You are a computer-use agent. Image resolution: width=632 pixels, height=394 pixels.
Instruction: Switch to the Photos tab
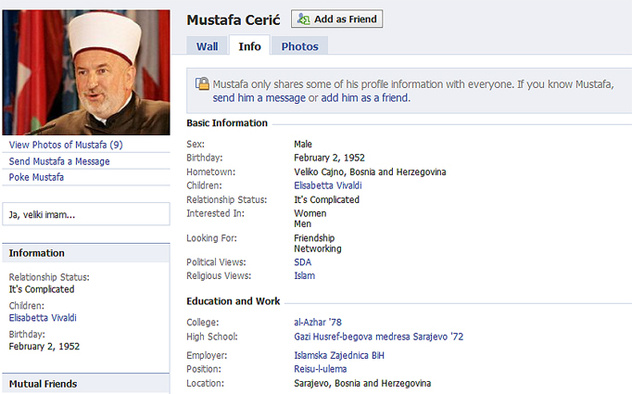tap(299, 46)
